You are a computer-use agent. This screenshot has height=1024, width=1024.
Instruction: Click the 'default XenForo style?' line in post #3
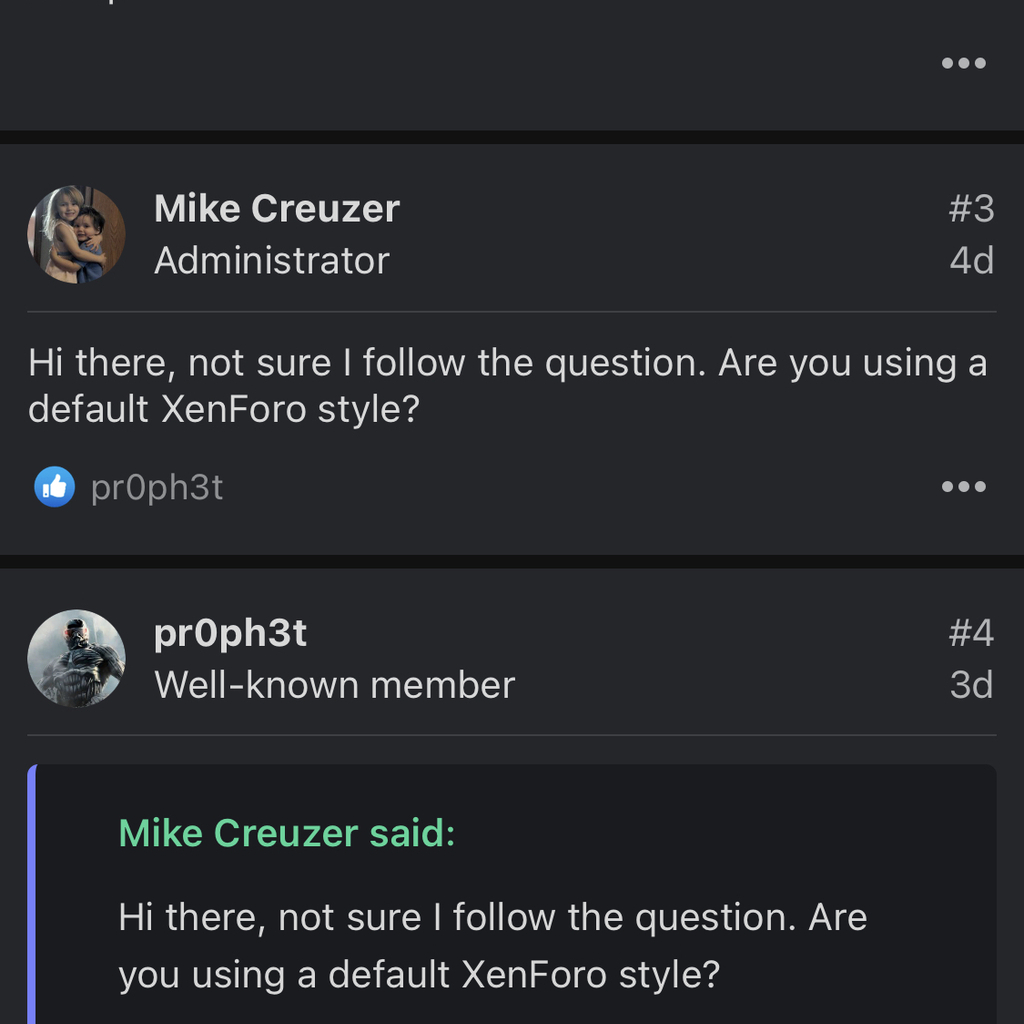pyautogui.click(x=224, y=409)
